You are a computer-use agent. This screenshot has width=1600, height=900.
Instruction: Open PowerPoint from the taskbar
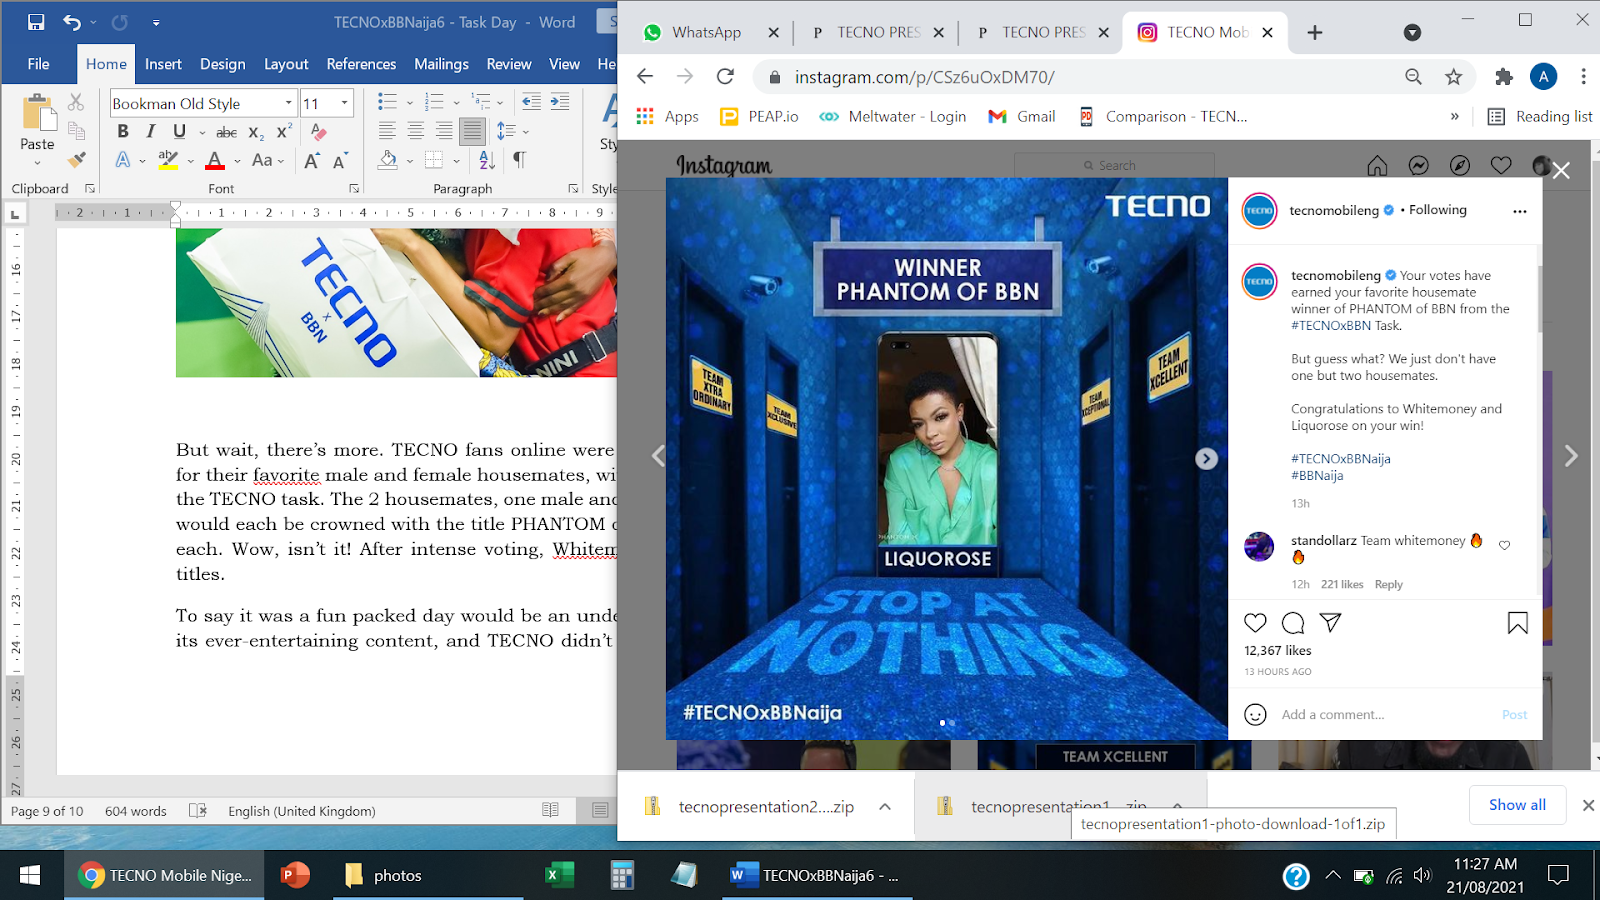click(295, 875)
